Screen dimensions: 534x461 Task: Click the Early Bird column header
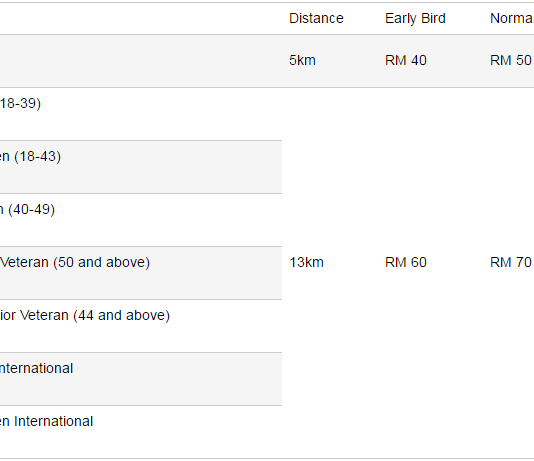(415, 18)
